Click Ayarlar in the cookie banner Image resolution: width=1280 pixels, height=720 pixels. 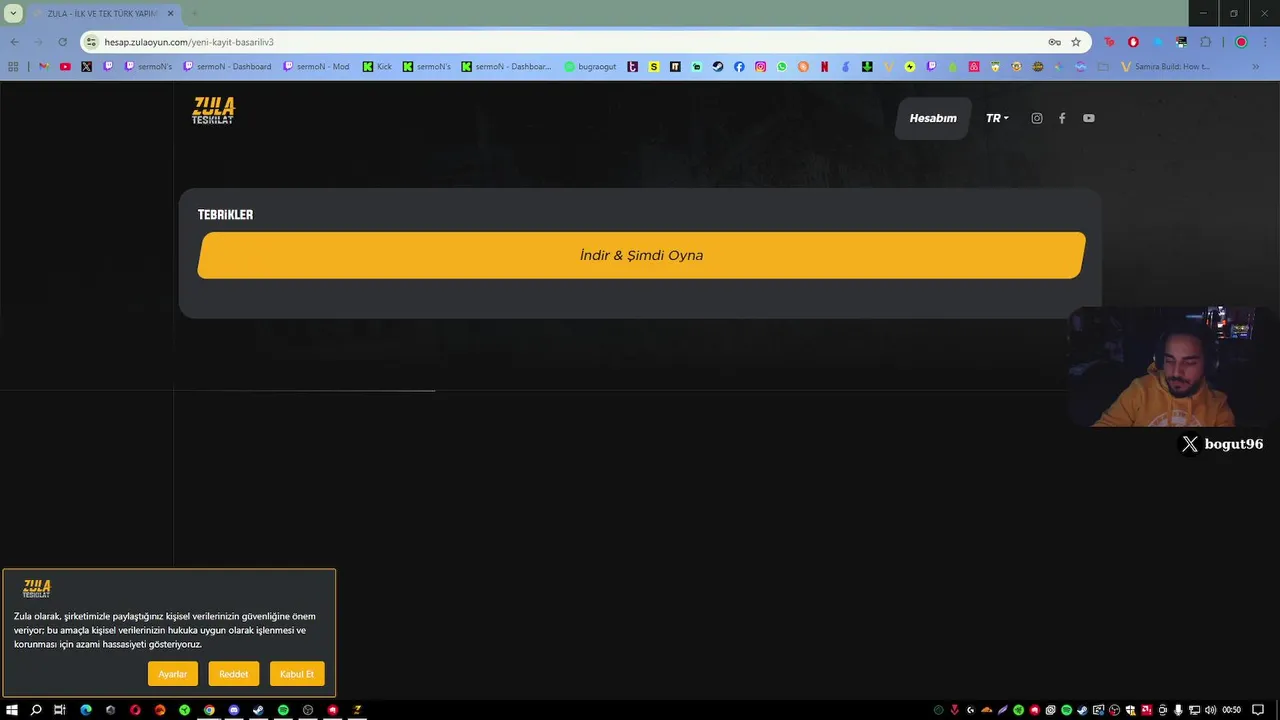coord(173,674)
